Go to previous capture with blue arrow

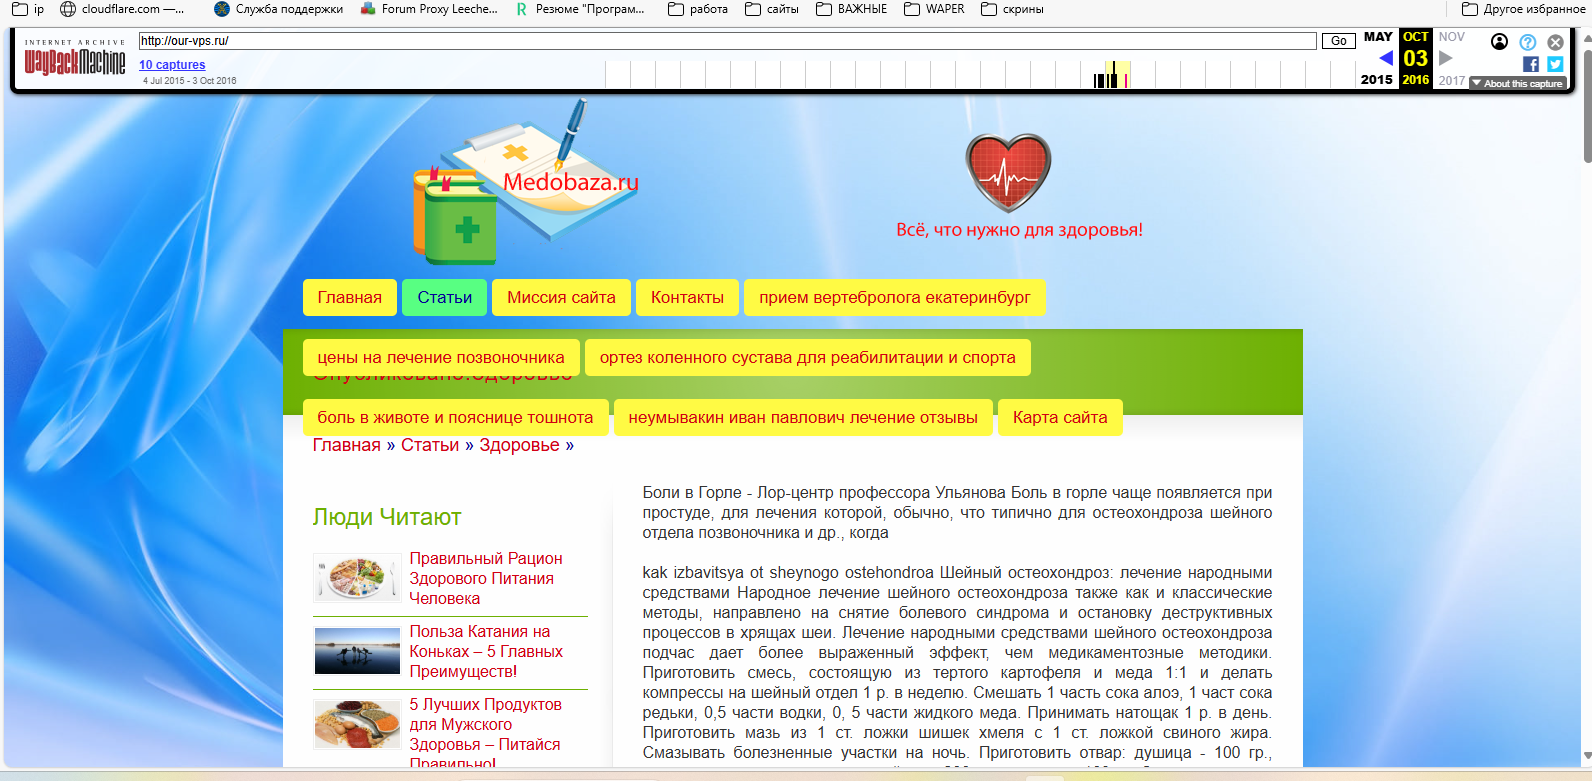coord(1385,58)
